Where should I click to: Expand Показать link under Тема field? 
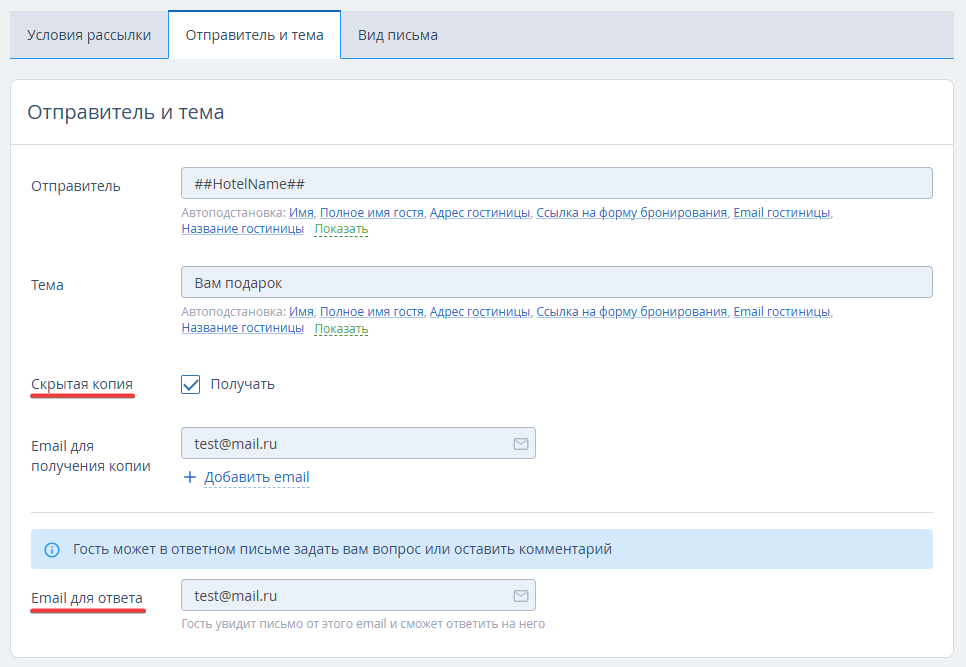[341, 328]
